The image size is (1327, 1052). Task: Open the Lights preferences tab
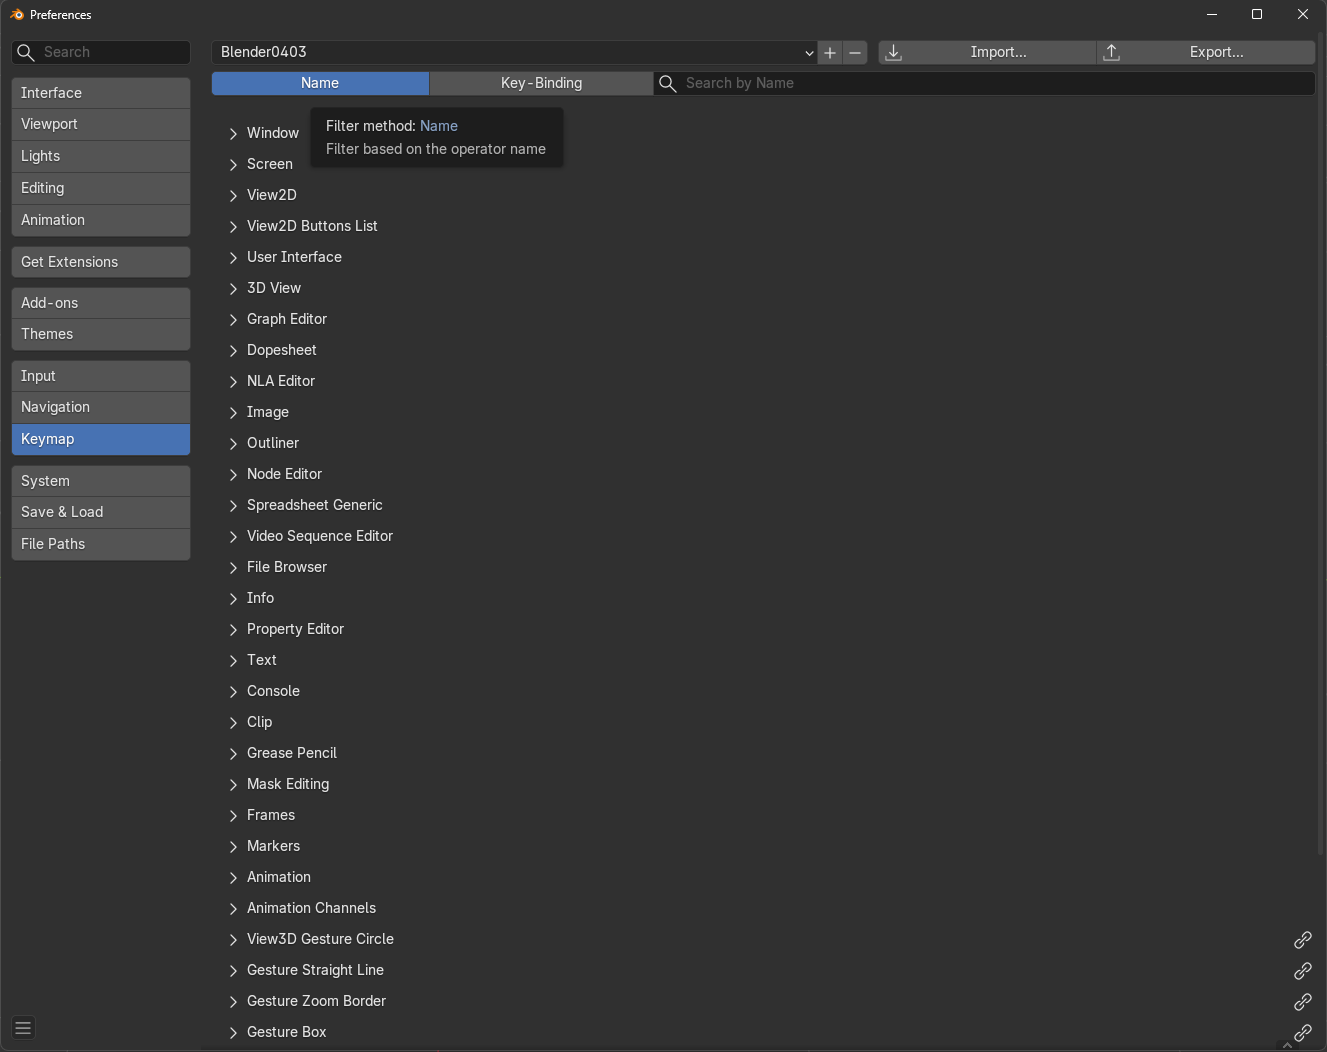tap(101, 156)
